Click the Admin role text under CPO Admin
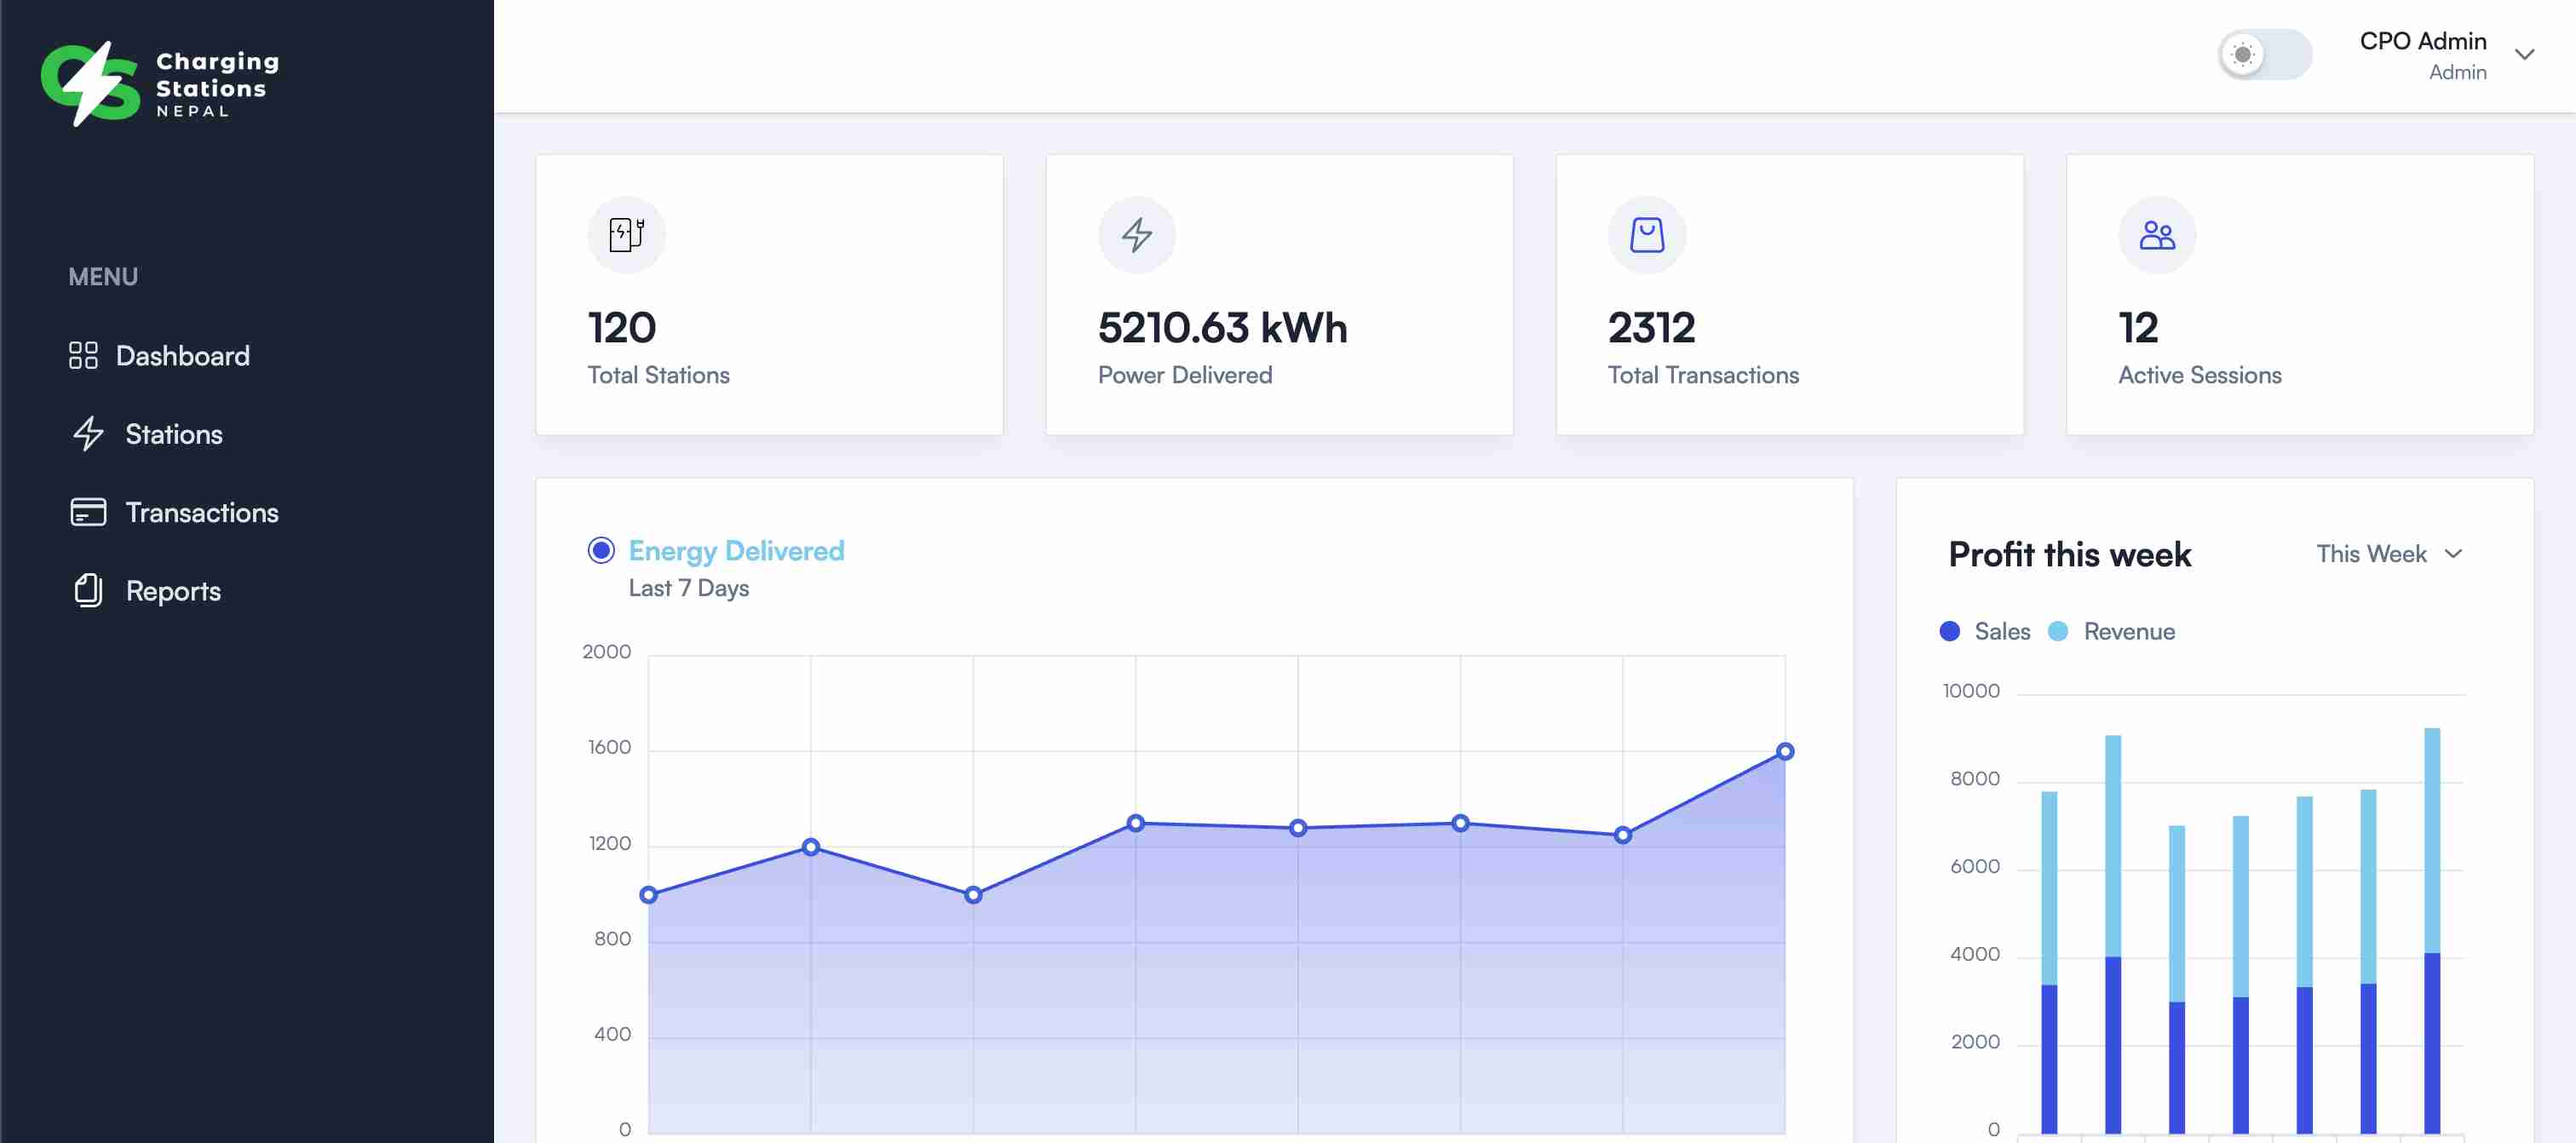This screenshot has width=2576, height=1143. [2457, 72]
